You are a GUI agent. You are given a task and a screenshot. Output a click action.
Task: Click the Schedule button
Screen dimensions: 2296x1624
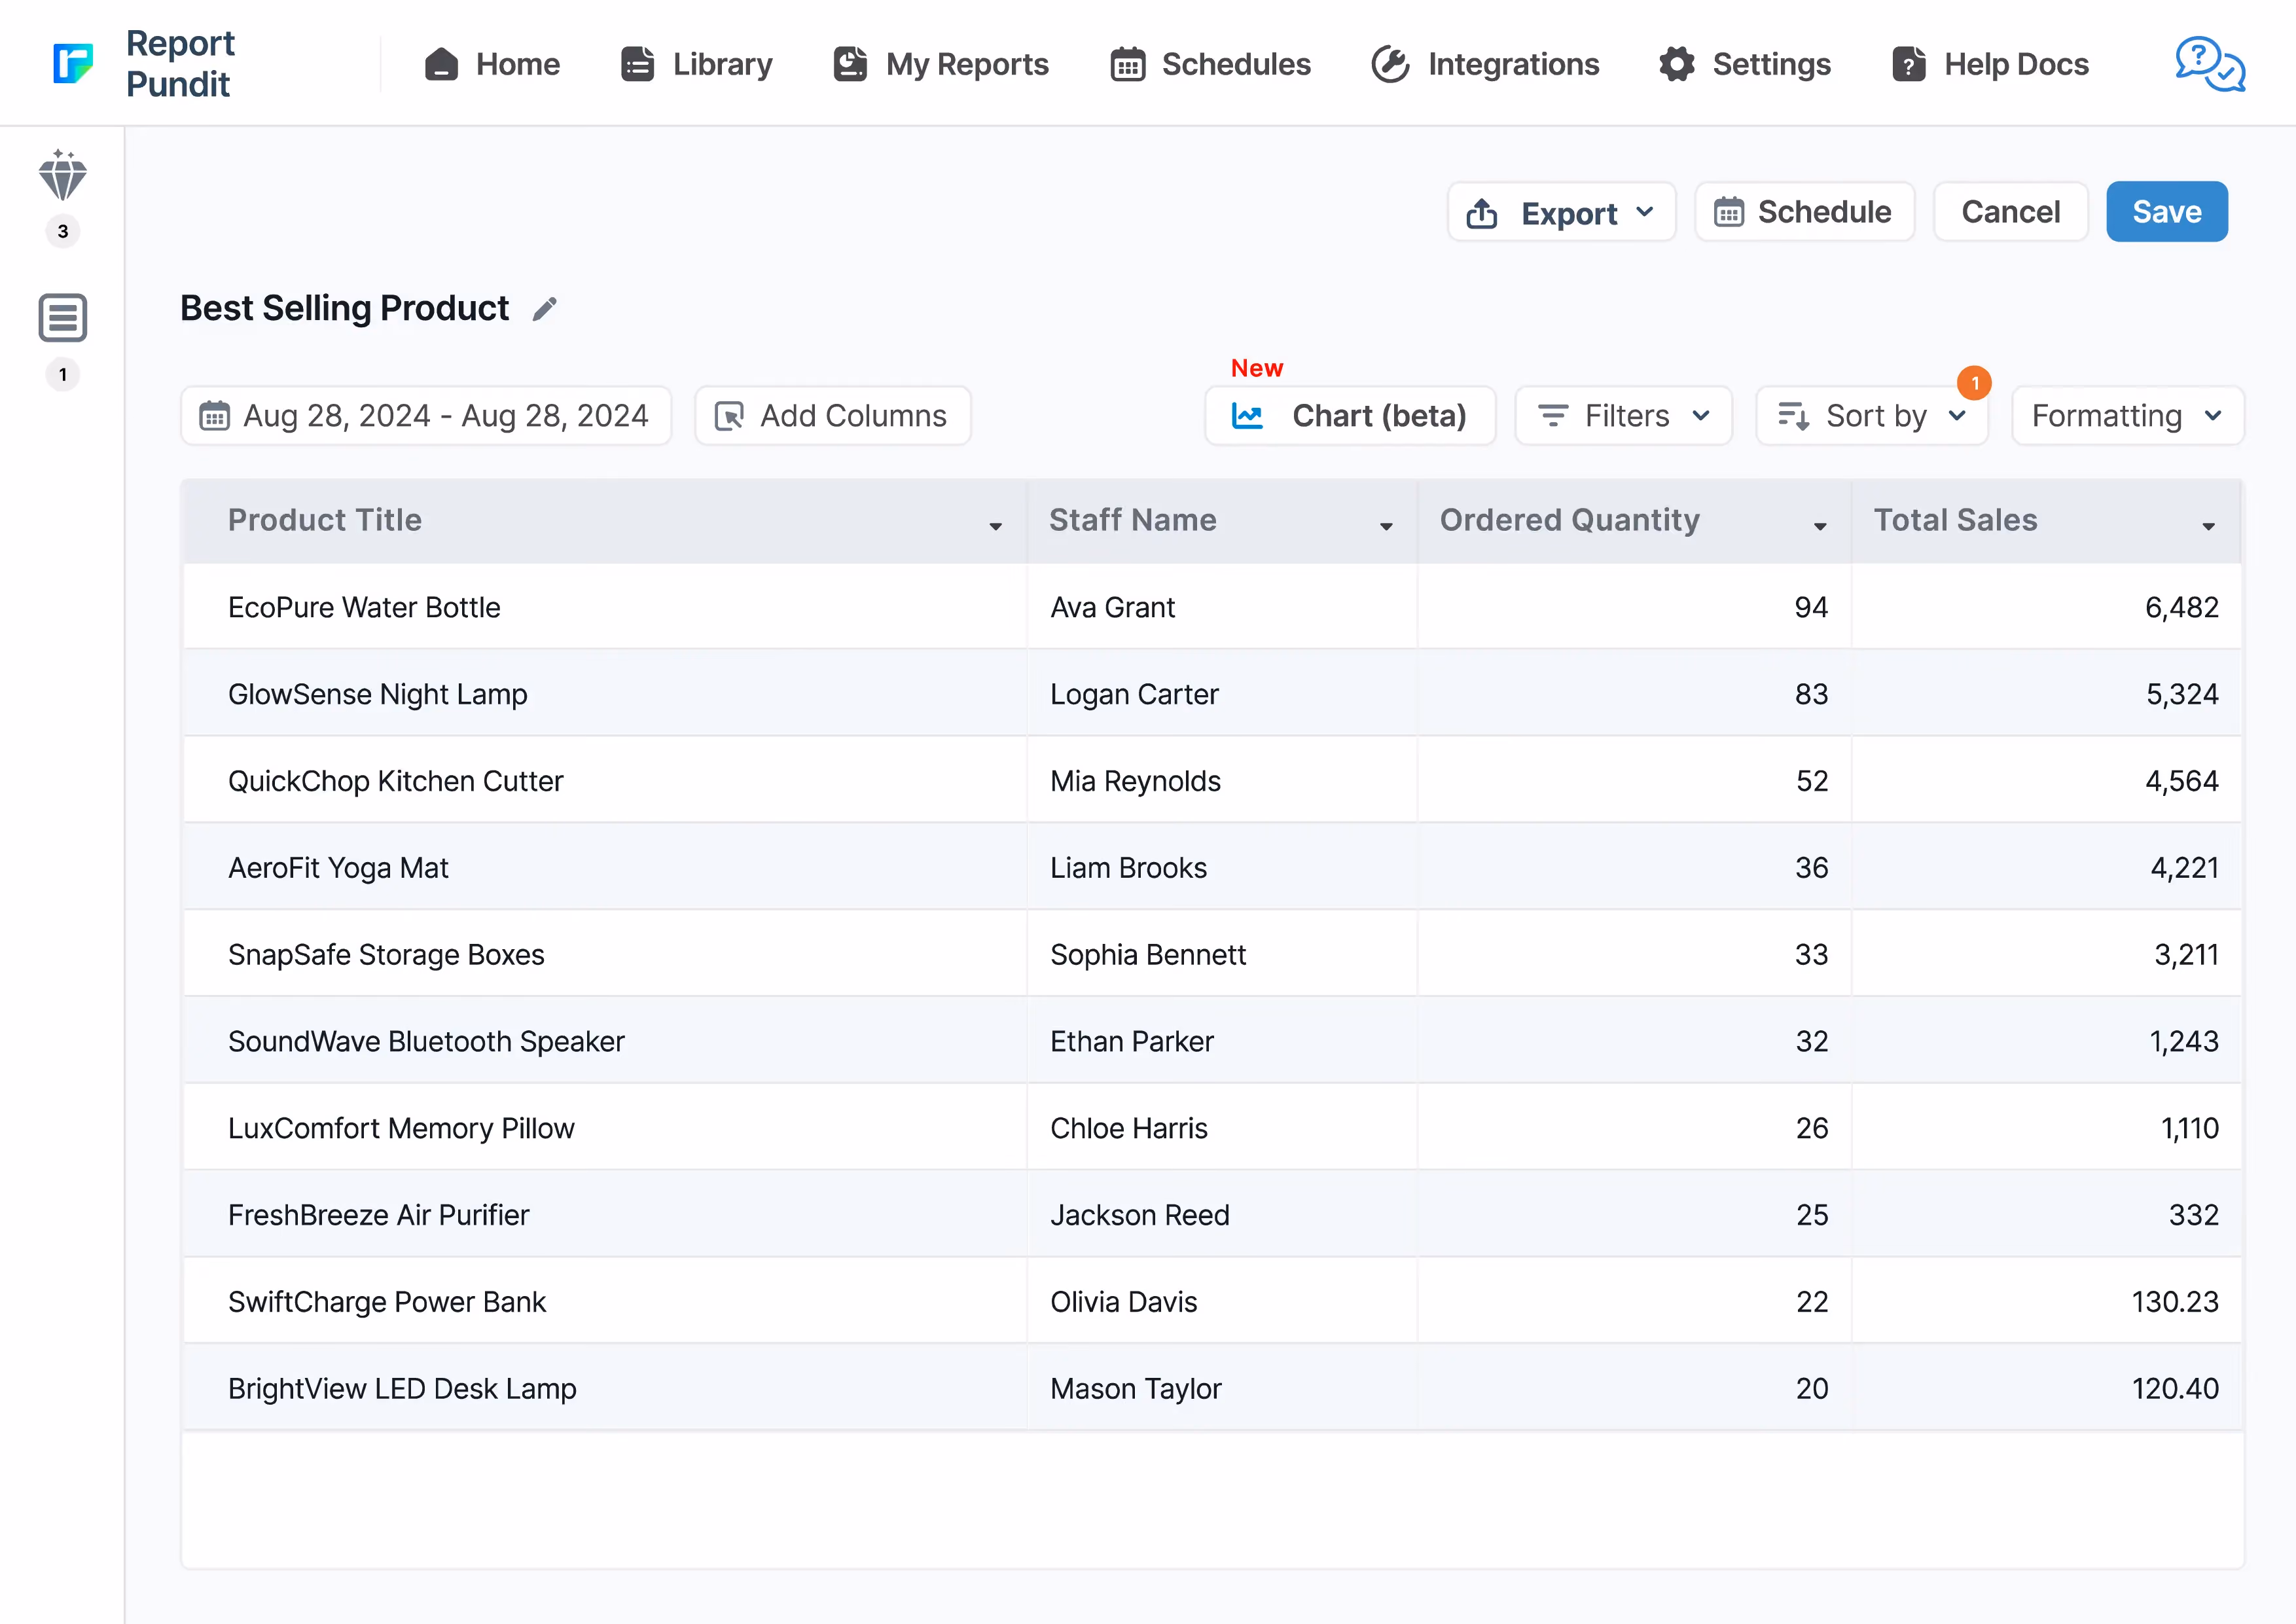pyautogui.click(x=1805, y=212)
